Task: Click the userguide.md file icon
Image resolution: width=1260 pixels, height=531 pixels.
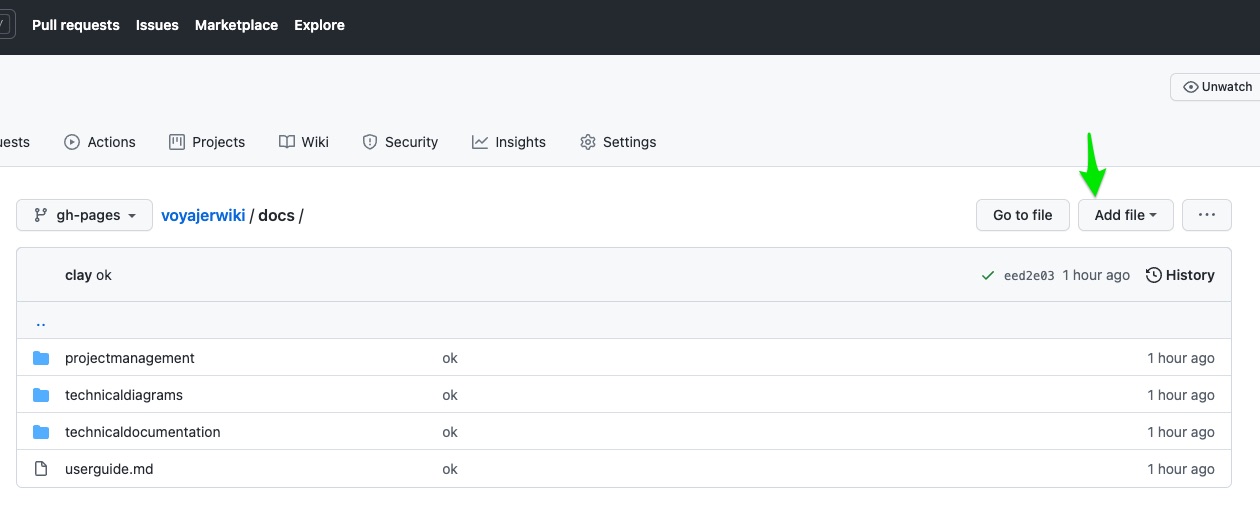Action: [41, 469]
